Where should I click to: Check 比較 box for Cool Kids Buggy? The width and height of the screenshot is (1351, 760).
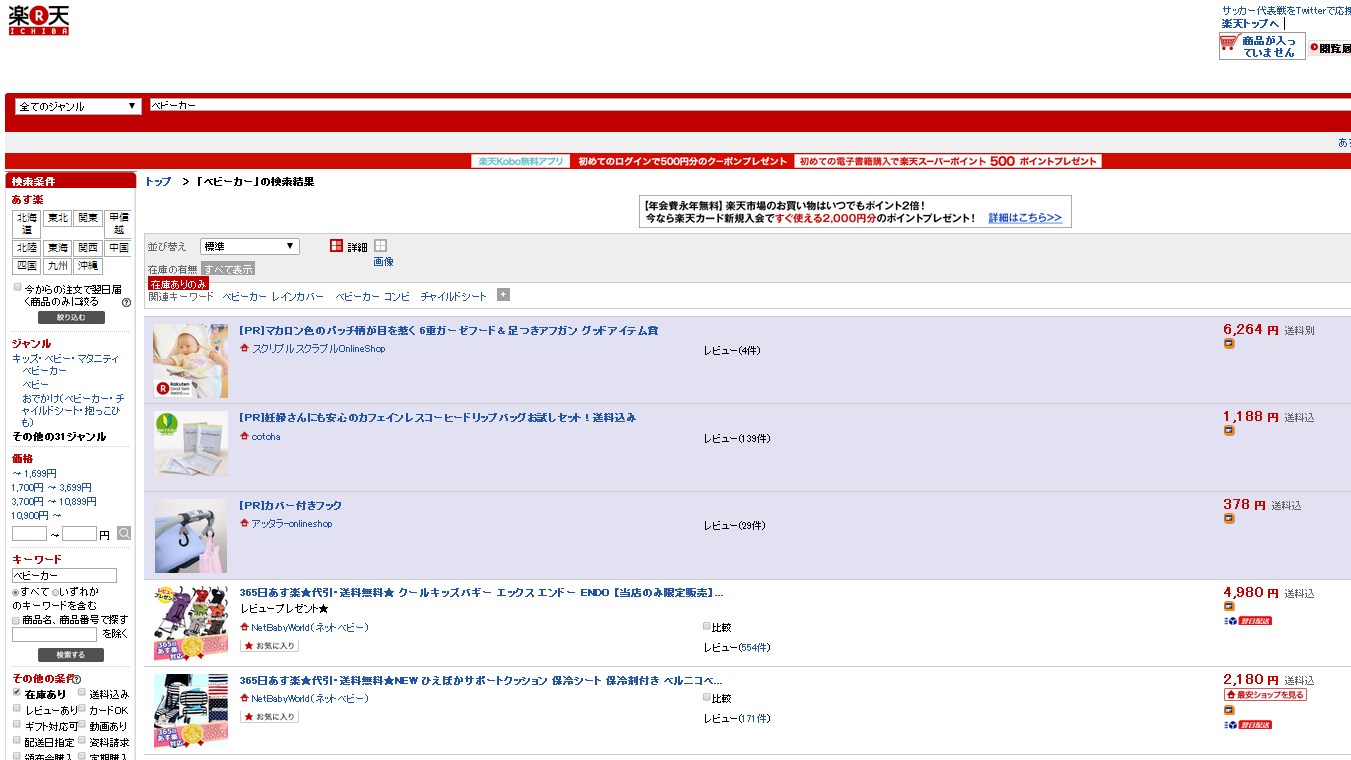coord(706,626)
